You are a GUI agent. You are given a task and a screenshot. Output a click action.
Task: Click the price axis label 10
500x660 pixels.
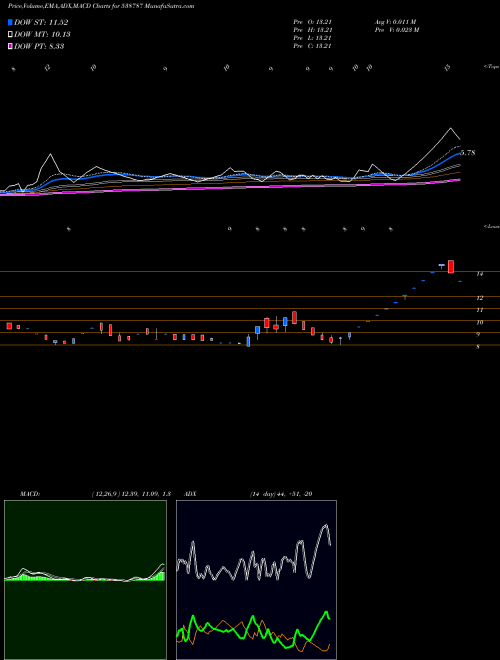tap(479, 323)
